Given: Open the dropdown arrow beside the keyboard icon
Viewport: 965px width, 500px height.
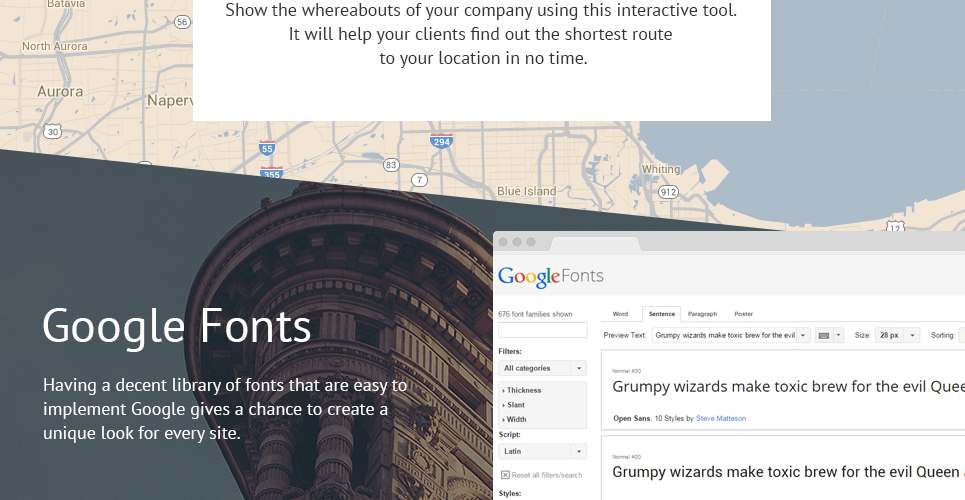Looking at the screenshot, I should pyautogui.click(x=838, y=336).
